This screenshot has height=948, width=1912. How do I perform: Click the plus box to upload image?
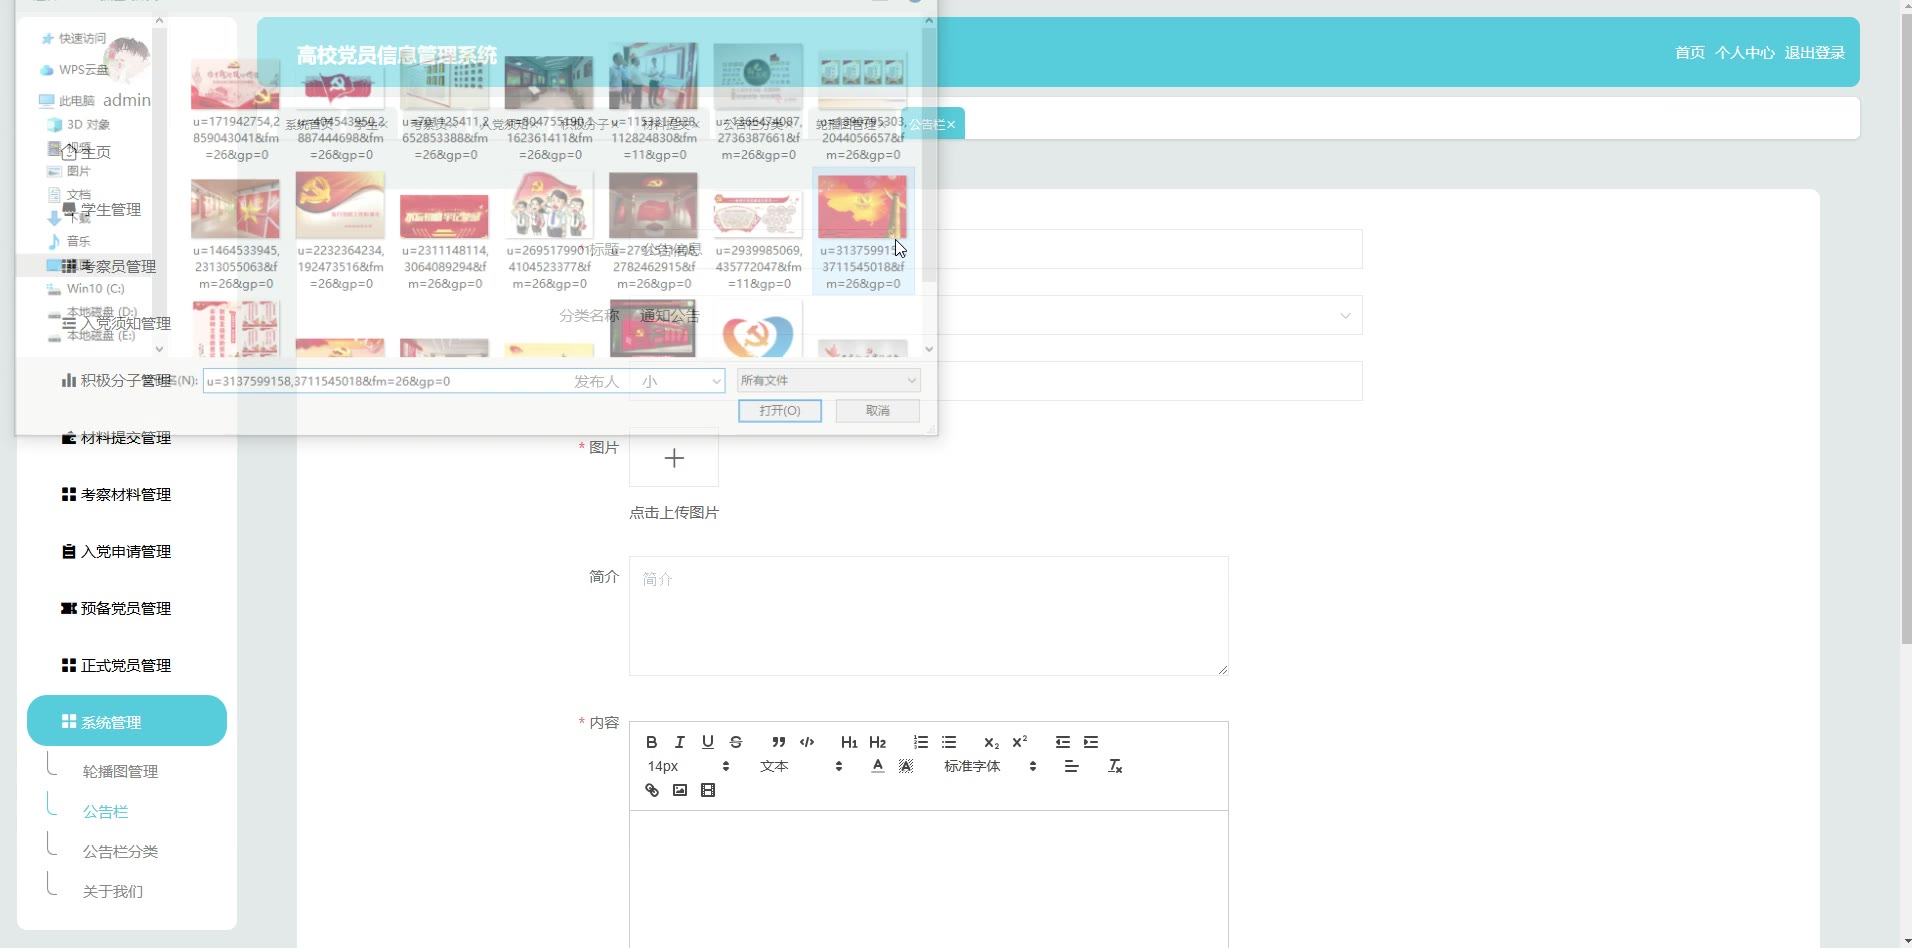tap(674, 458)
